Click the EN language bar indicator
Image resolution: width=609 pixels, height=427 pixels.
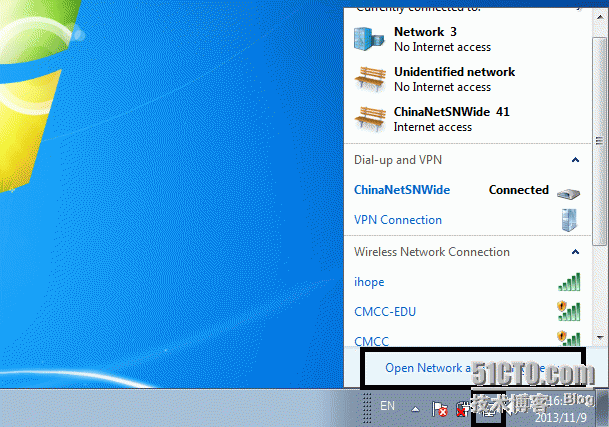click(x=386, y=406)
